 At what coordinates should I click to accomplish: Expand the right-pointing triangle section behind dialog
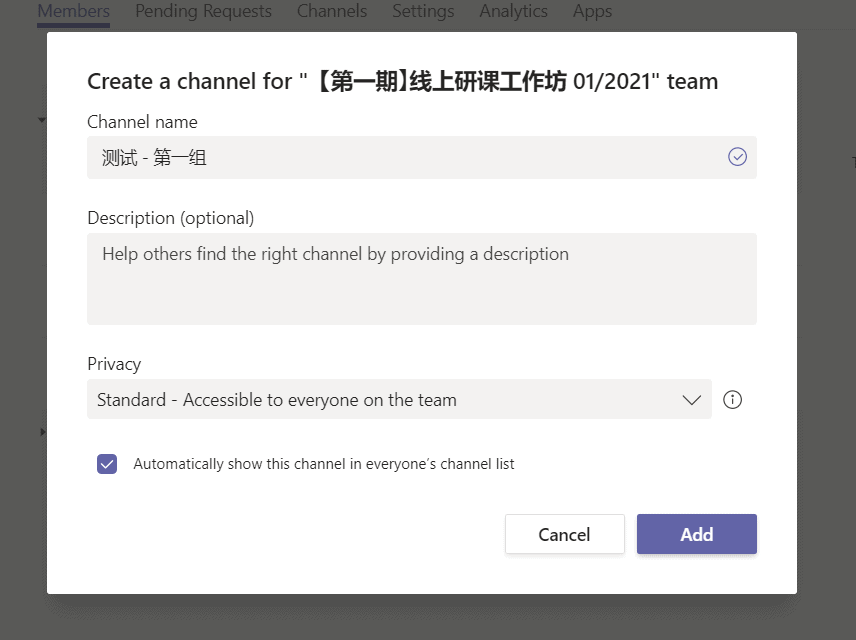pos(42,432)
